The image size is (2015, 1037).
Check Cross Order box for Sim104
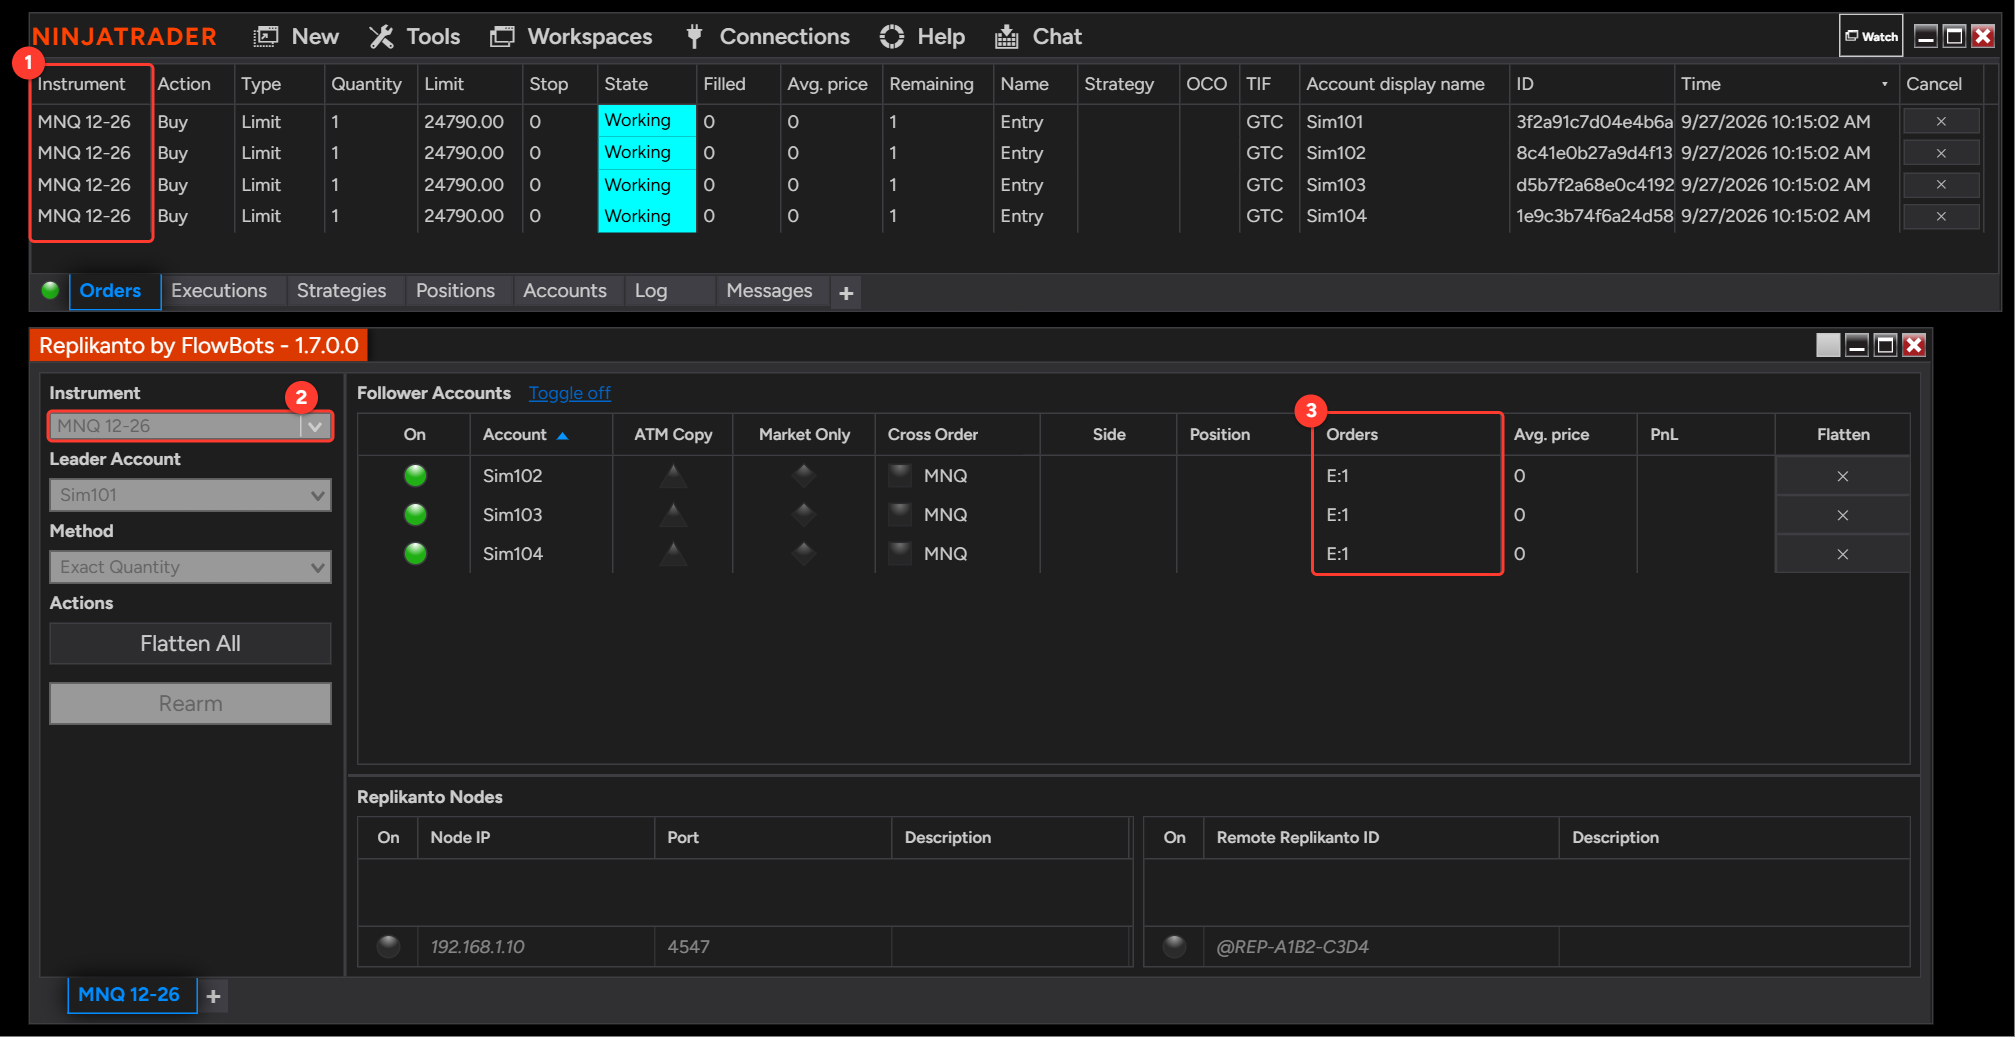point(900,553)
